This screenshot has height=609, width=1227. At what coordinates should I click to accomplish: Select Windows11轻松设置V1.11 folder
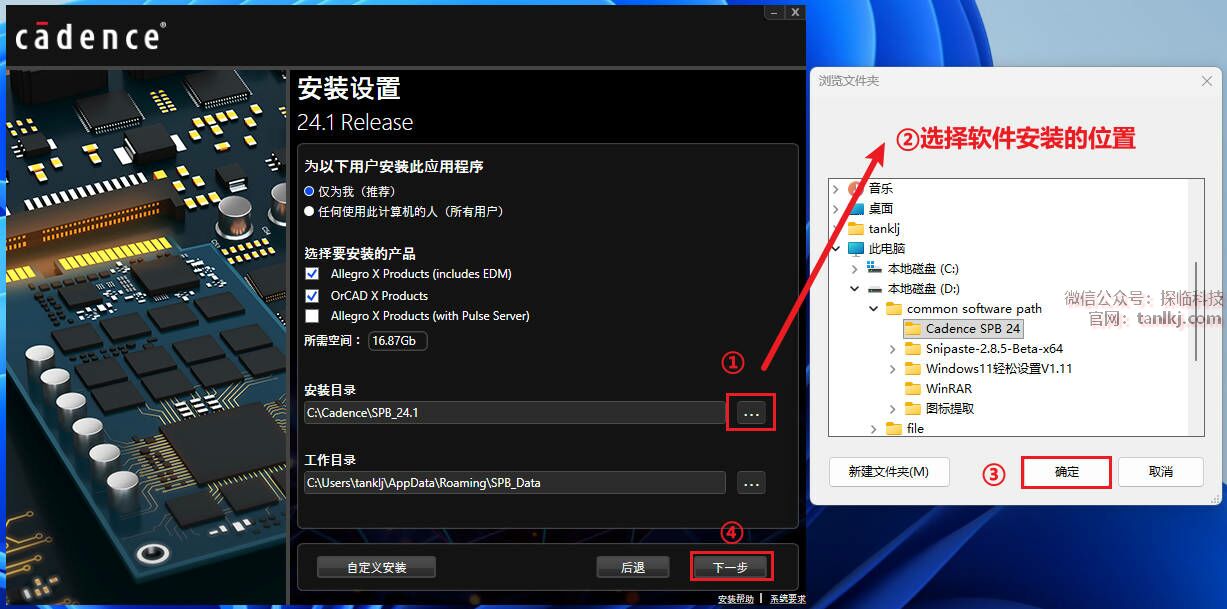(999, 368)
